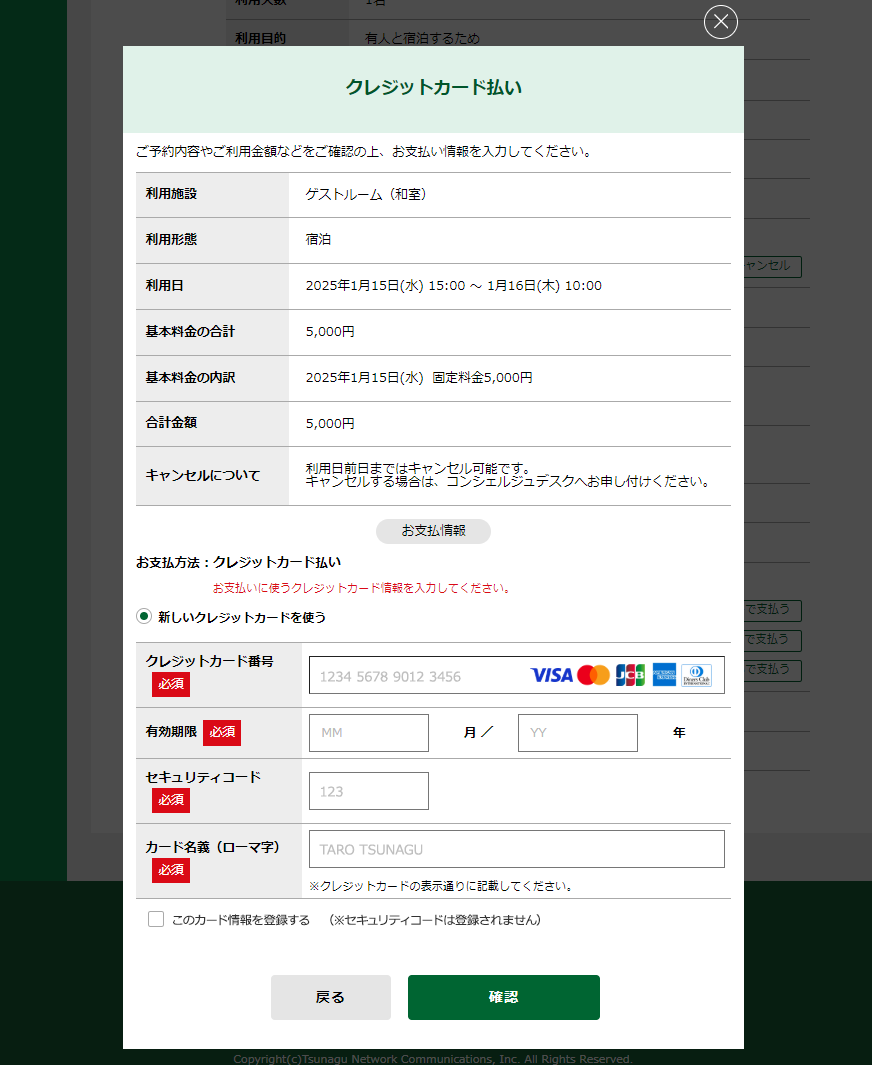872x1065 pixels.
Task: Click the red card information instruction text
Action: (x=361, y=588)
